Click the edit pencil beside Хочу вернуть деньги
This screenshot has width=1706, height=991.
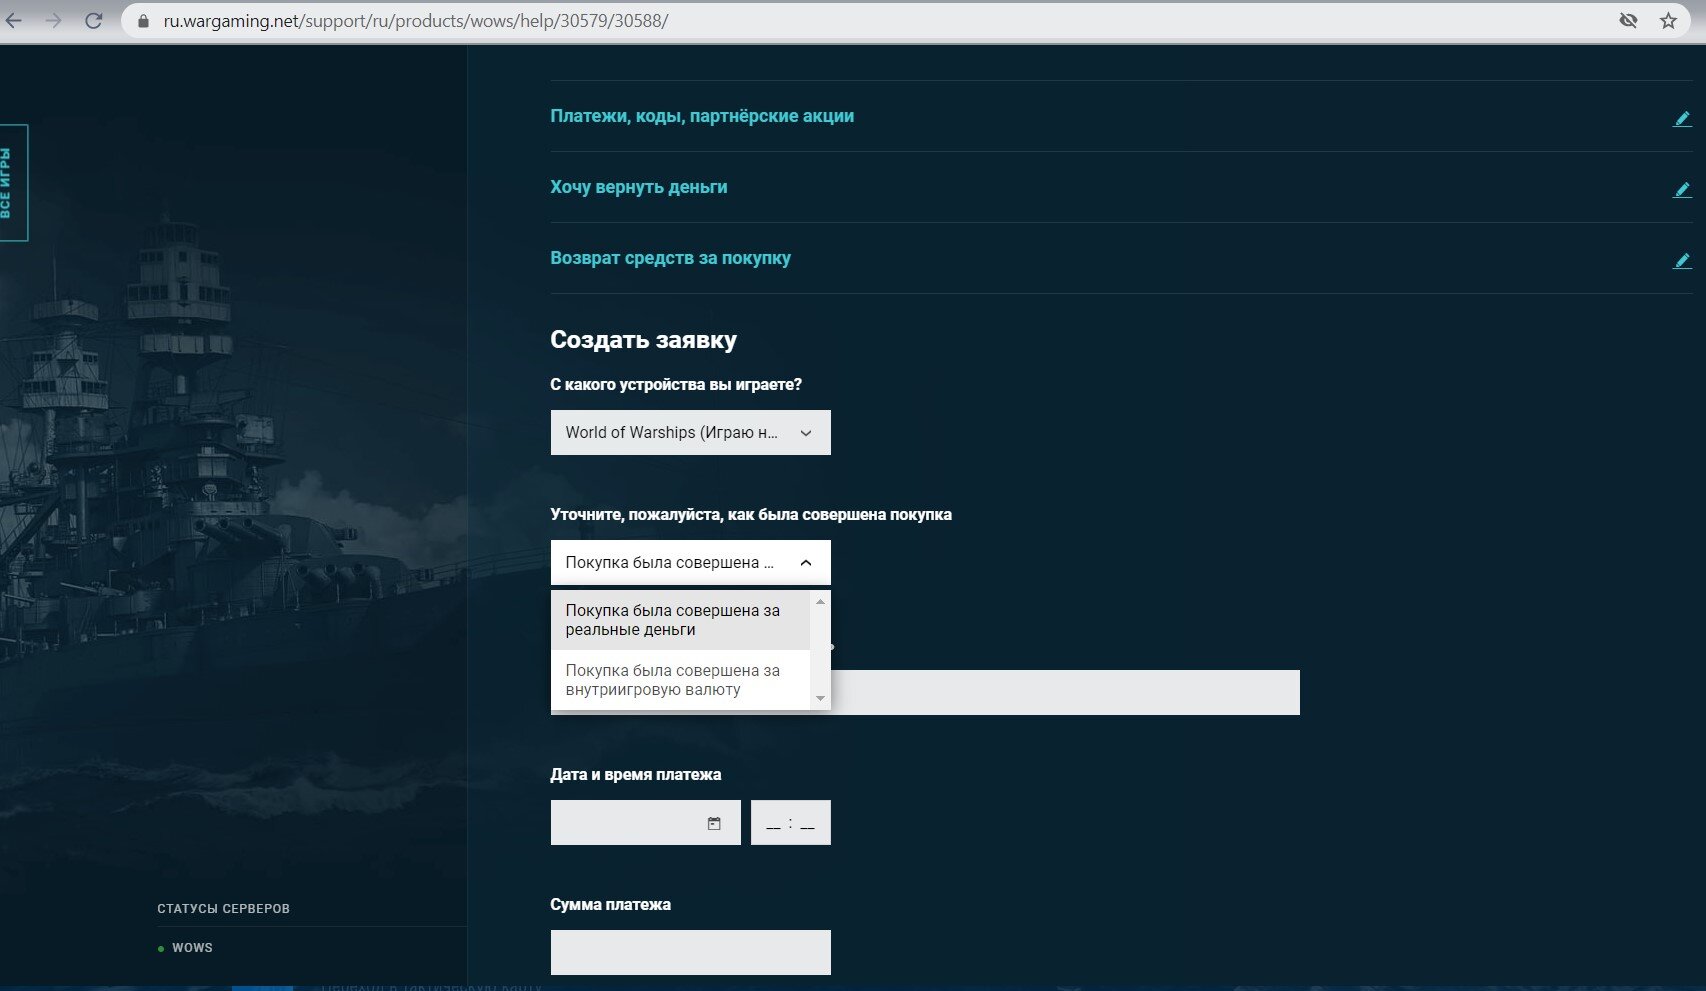1682,189
